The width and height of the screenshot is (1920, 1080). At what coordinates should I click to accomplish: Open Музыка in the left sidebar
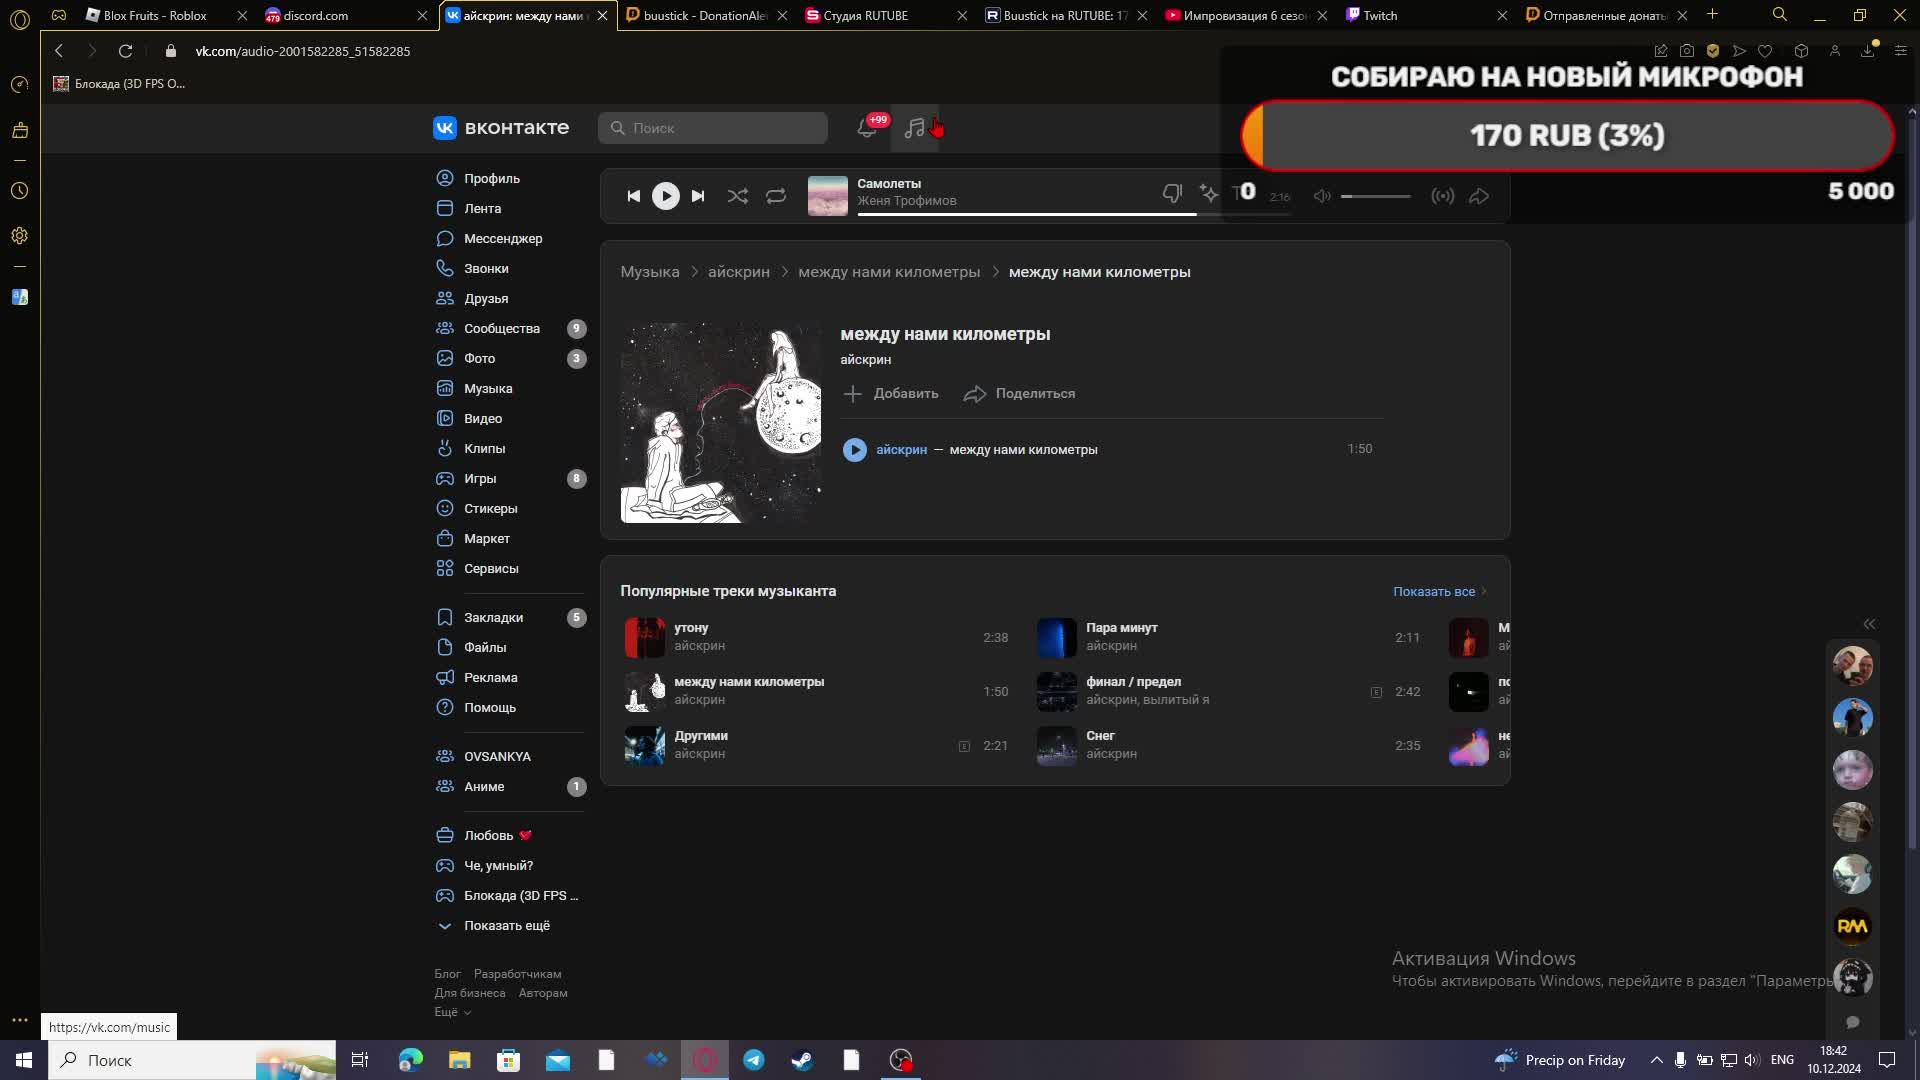point(488,388)
